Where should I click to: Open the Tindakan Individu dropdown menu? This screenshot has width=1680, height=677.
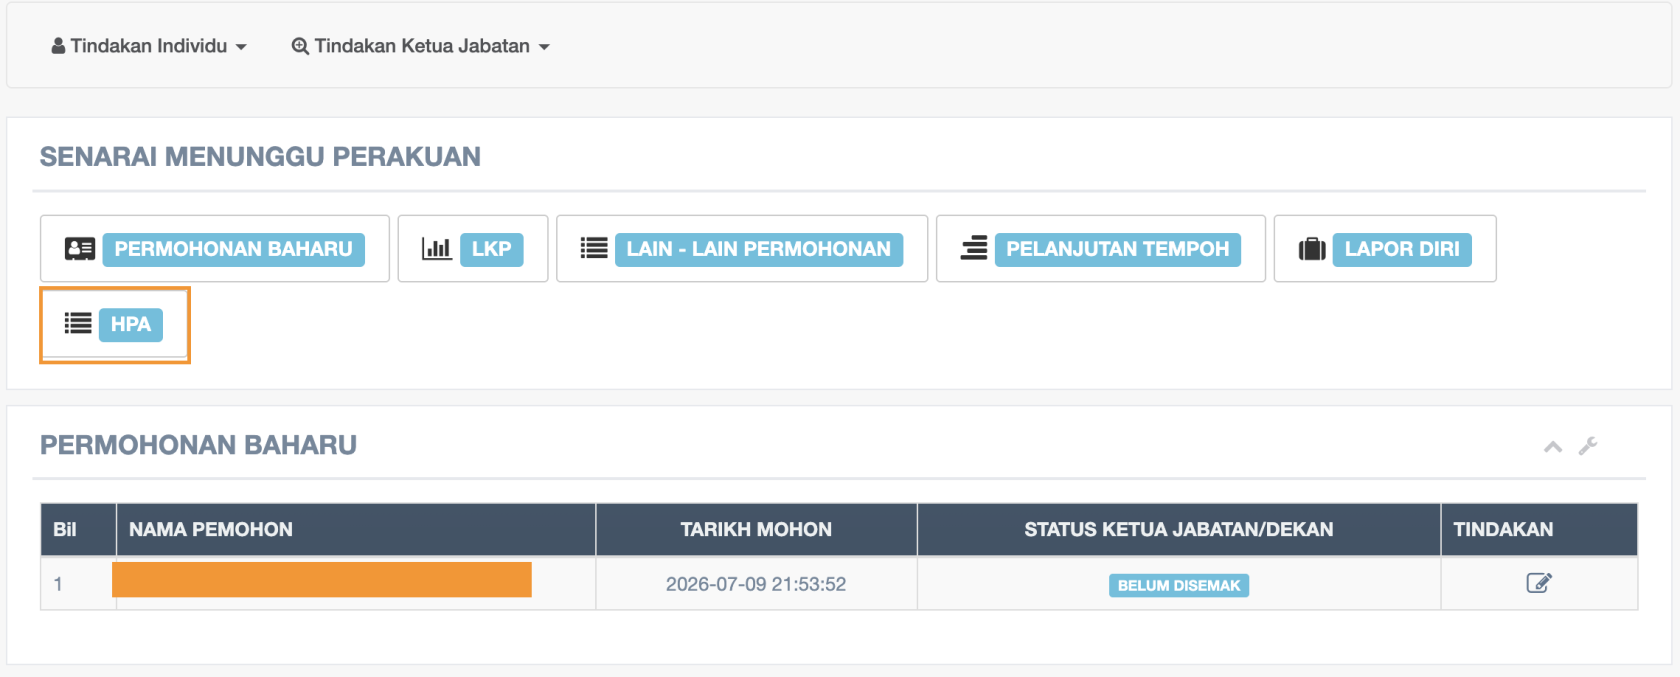[x=149, y=46]
